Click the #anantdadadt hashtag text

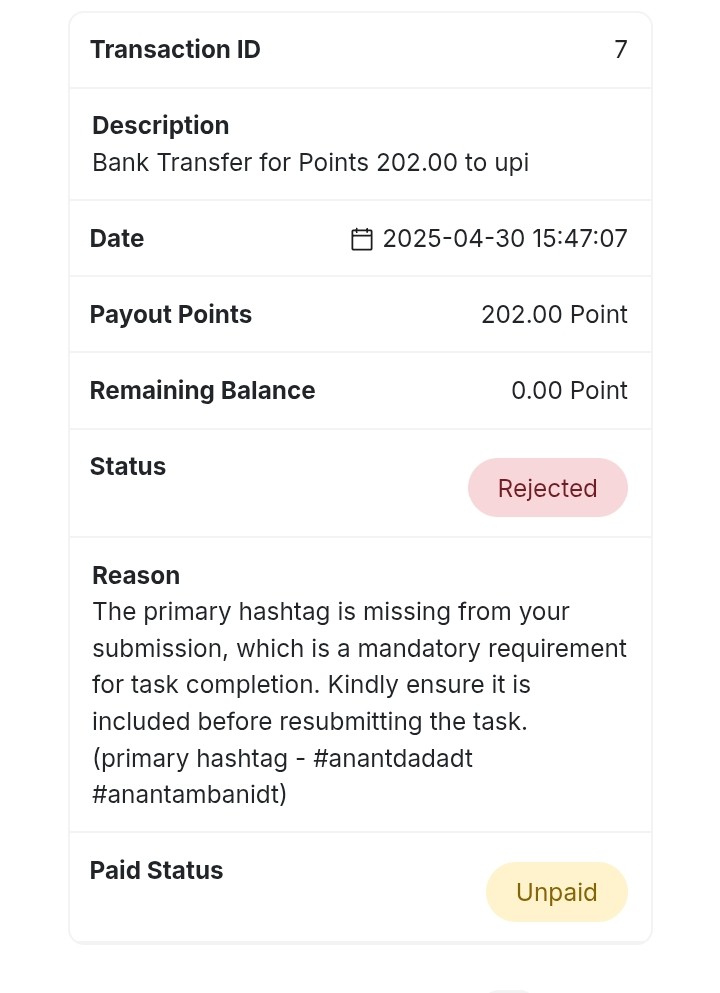[x=393, y=758]
